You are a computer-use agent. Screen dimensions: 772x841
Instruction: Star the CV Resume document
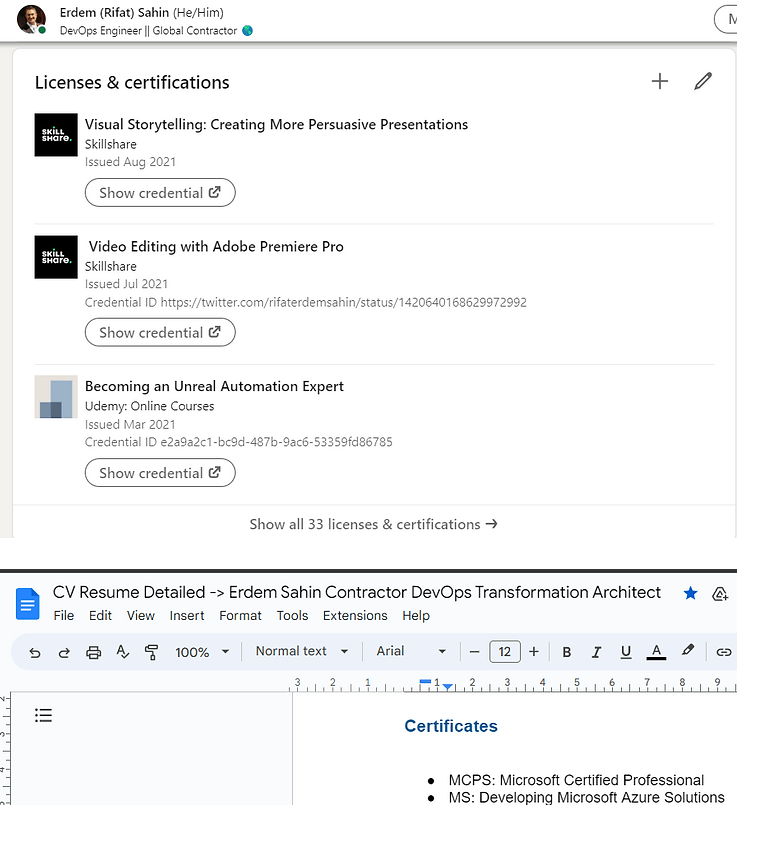[690, 593]
